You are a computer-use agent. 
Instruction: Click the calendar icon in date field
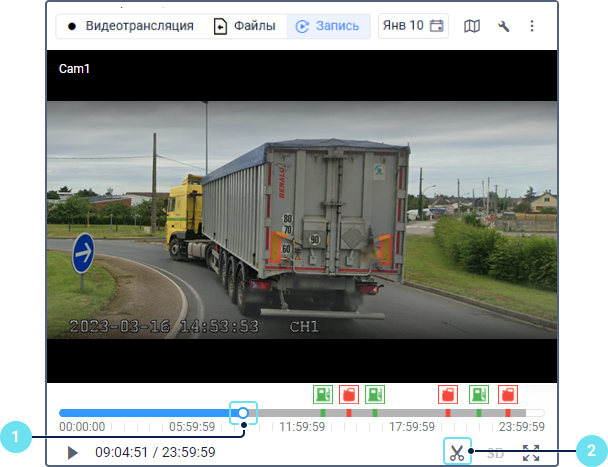436,26
